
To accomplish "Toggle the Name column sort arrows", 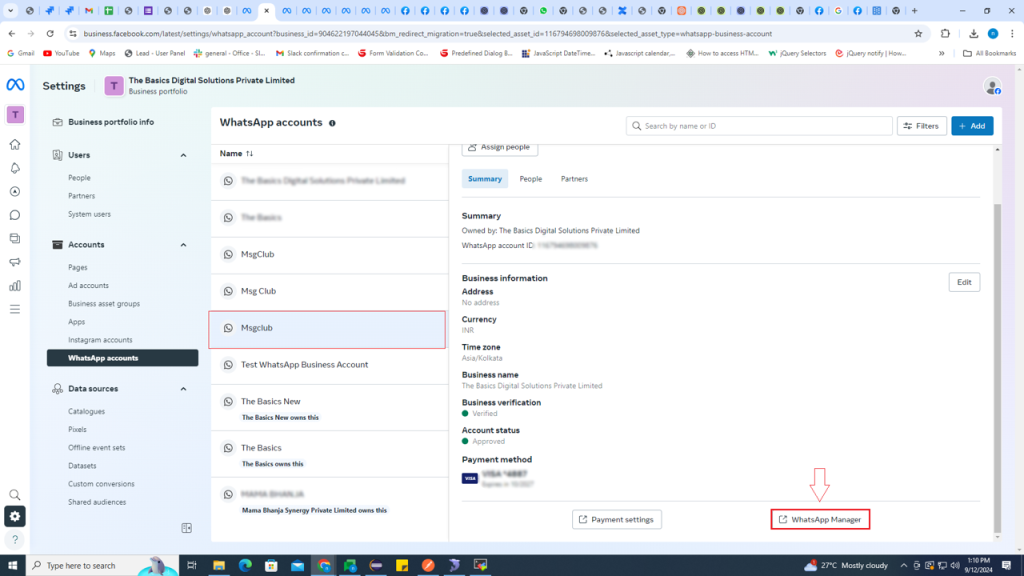I will tap(249, 153).
